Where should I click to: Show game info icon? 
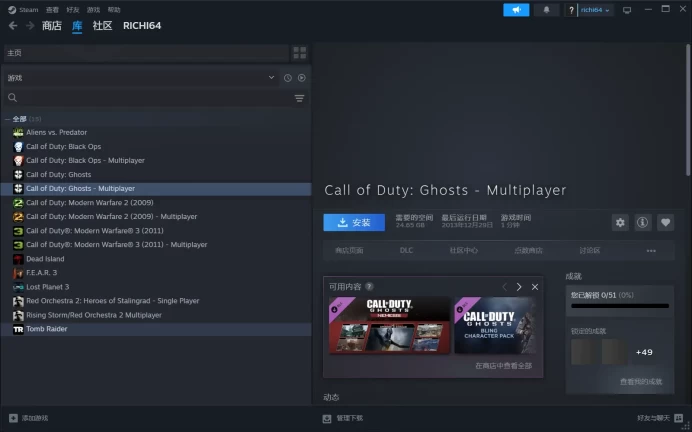coord(643,222)
